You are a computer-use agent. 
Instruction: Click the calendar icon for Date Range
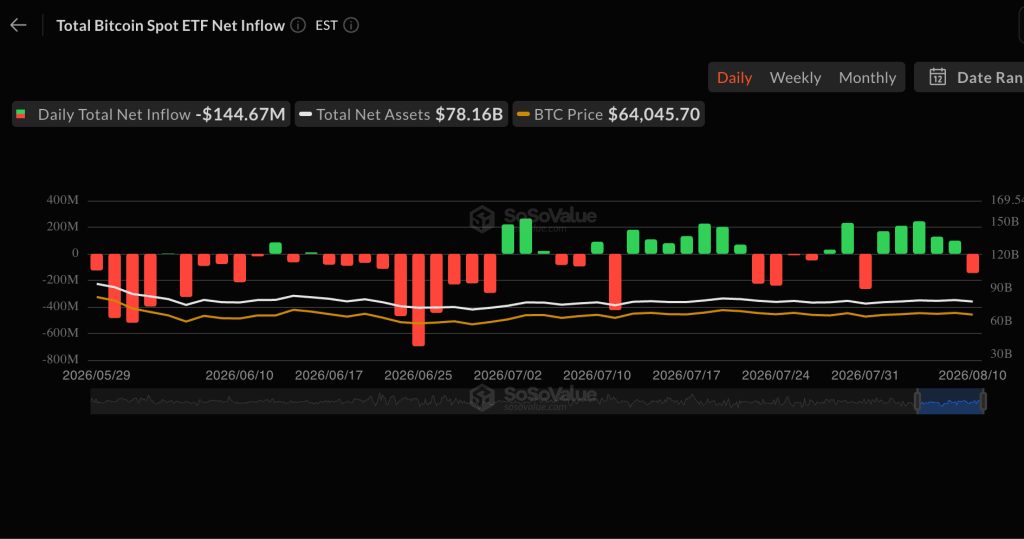point(938,77)
